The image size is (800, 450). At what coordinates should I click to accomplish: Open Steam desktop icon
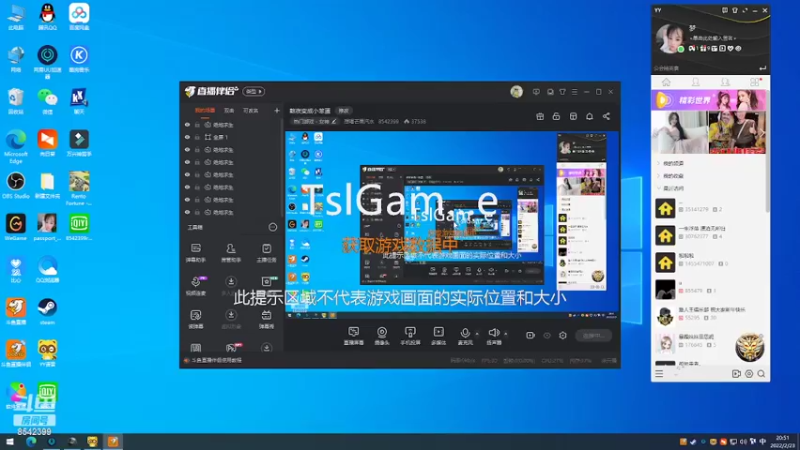[x=47, y=311]
